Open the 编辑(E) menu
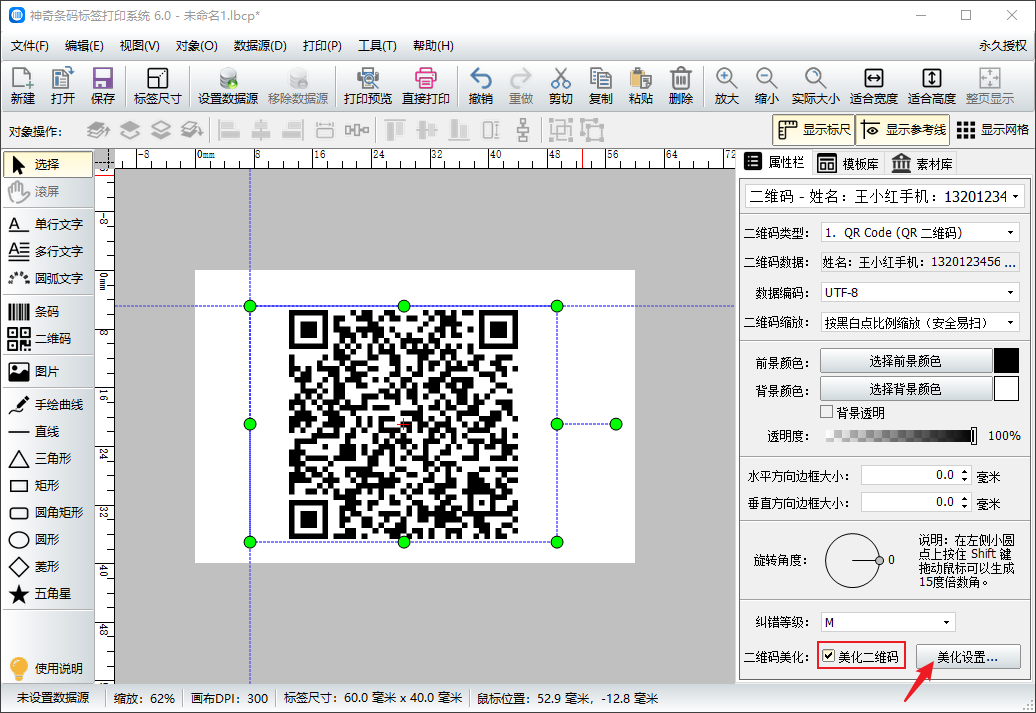This screenshot has height=713, width=1036. click(x=84, y=46)
